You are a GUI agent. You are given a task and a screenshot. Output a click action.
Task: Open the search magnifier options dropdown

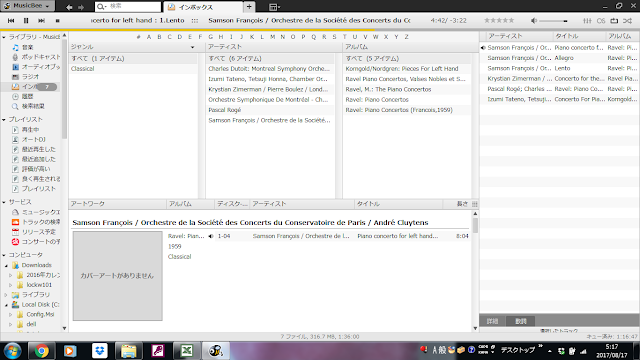coord(101,7)
